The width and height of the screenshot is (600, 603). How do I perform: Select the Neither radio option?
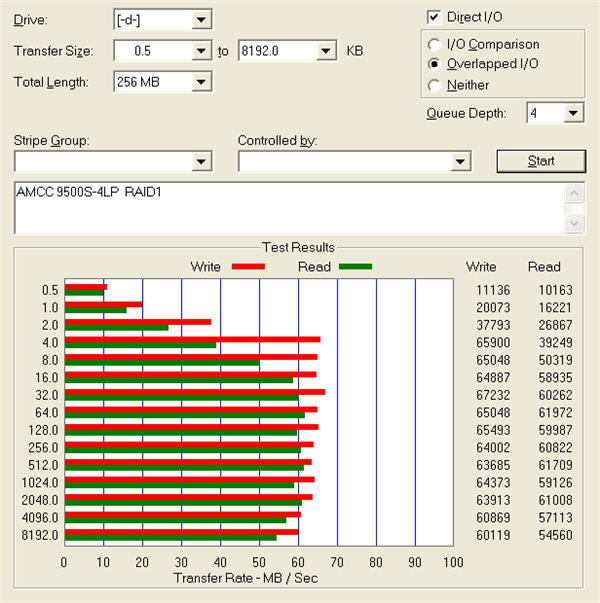tap(434, 85)
